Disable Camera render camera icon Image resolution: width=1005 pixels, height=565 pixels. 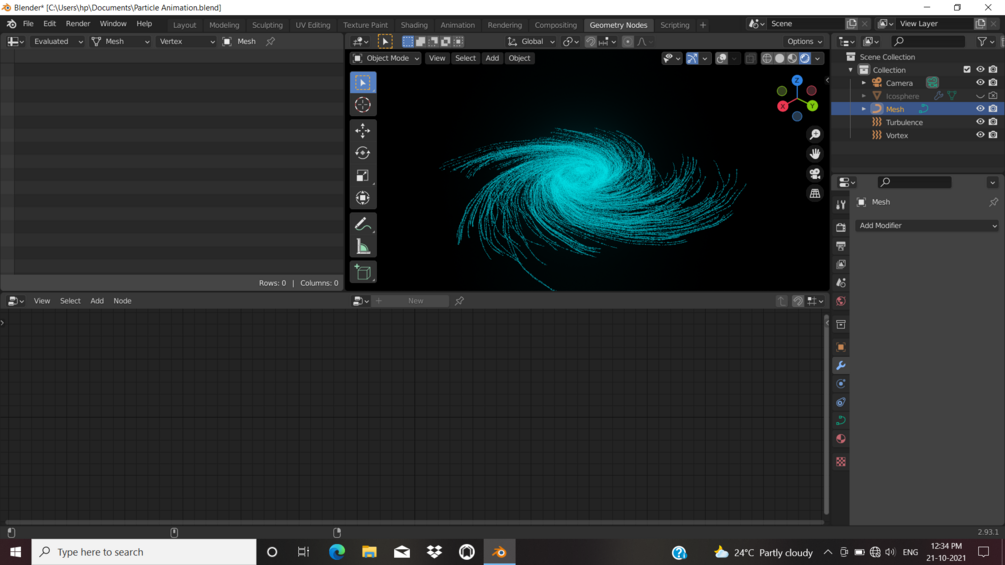click(993, 83)
